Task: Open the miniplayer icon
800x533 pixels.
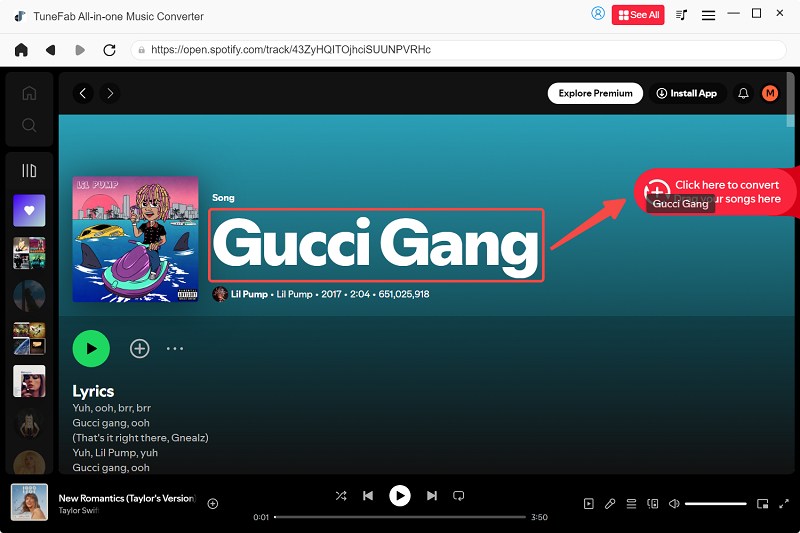Action: (x=763, y=504)
